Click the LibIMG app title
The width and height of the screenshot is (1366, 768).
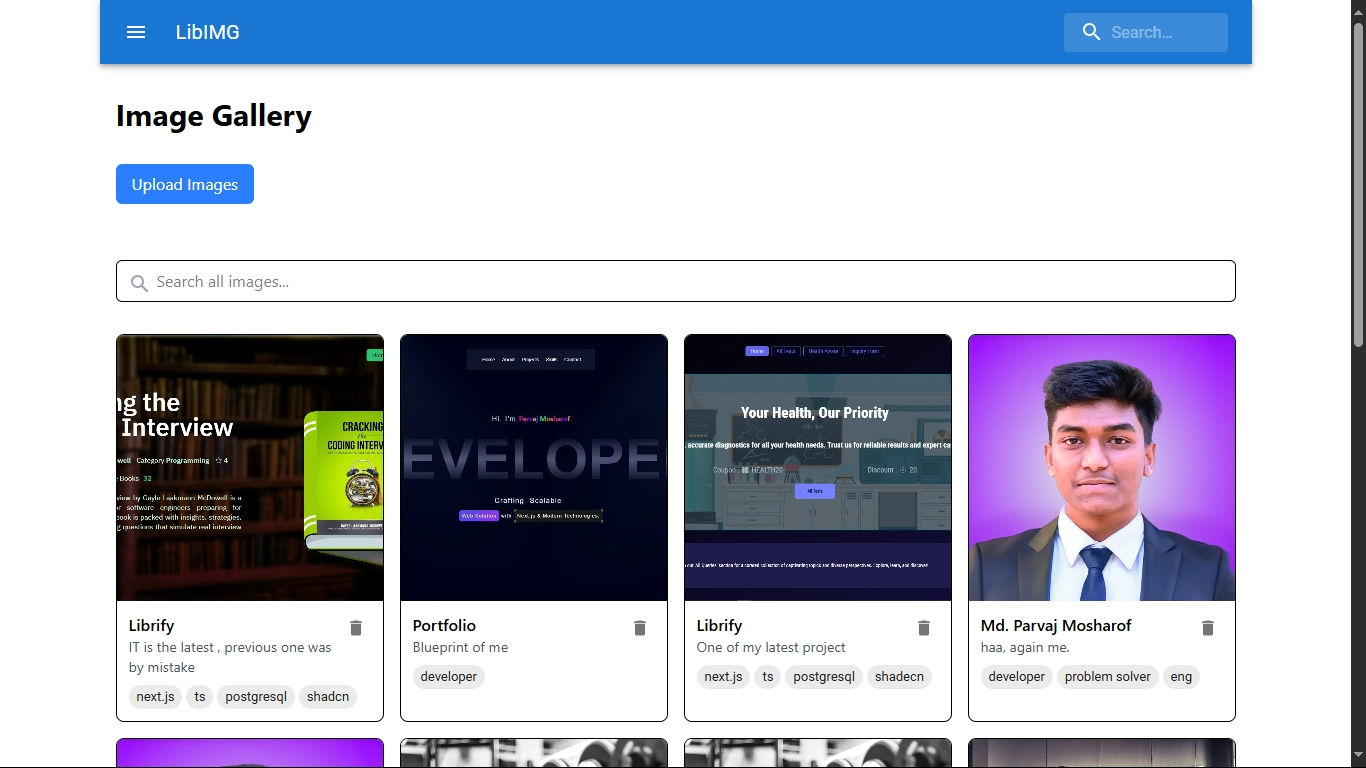[x=208, y=32]
